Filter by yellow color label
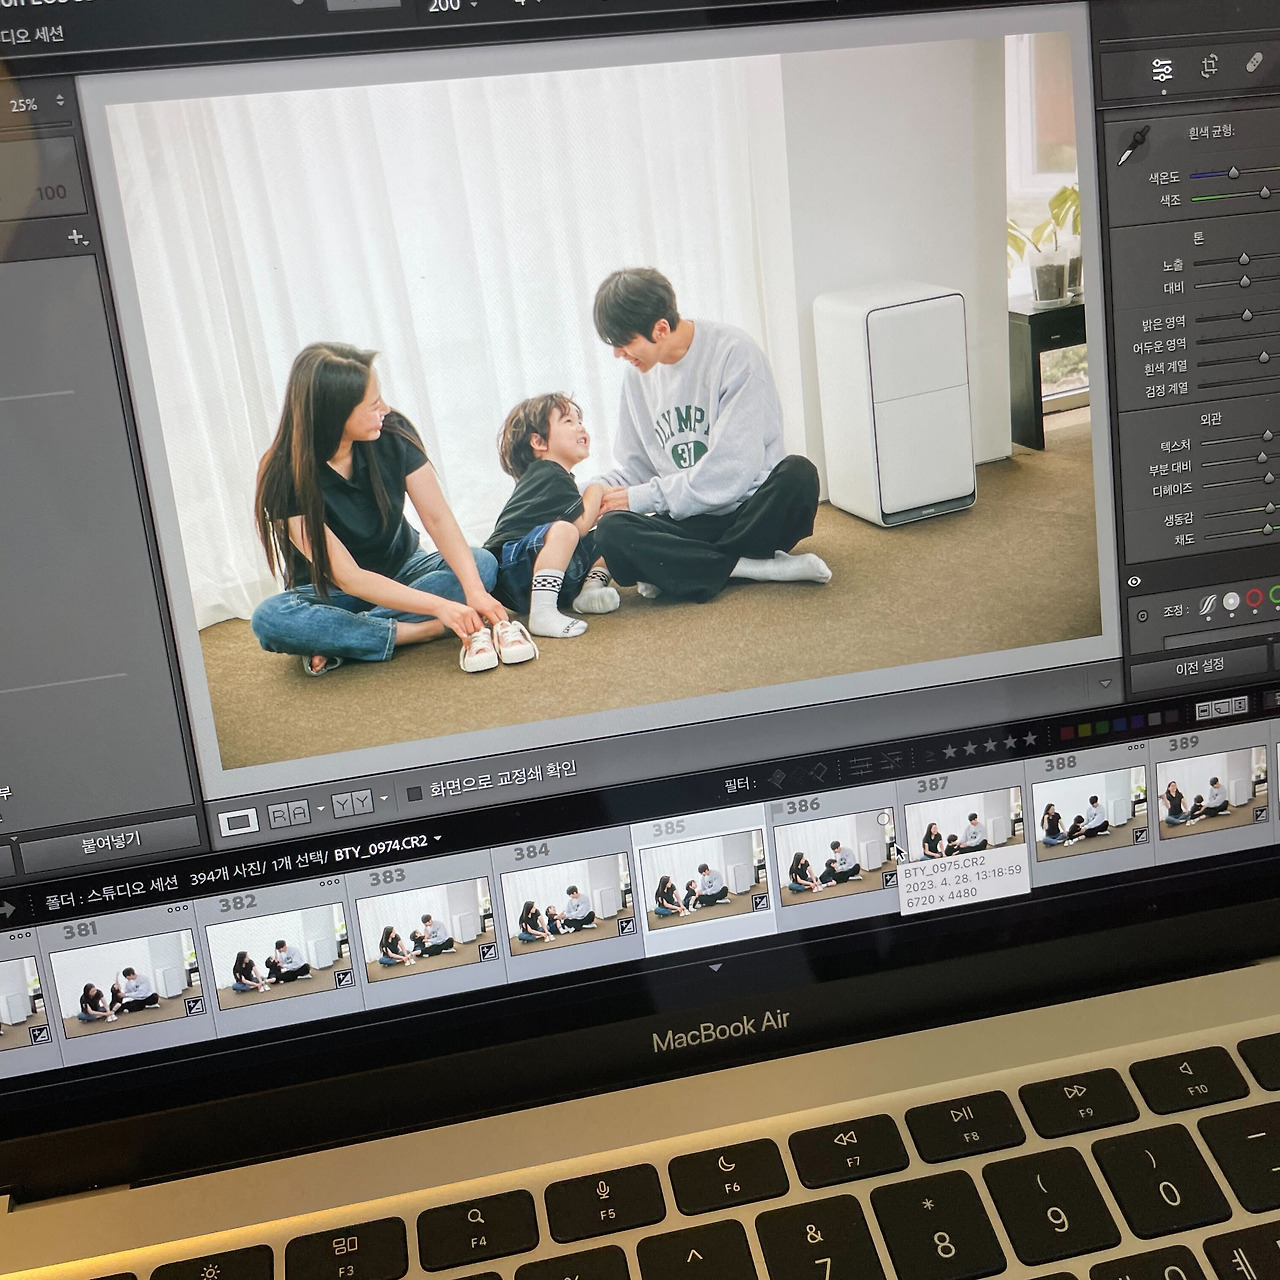 (x=1084, y=730)
